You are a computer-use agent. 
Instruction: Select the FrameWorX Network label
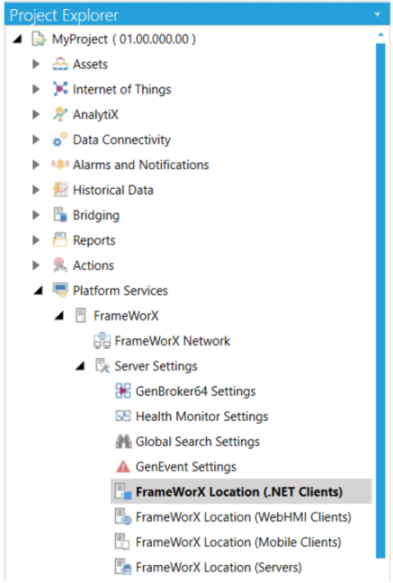point(172,341)
